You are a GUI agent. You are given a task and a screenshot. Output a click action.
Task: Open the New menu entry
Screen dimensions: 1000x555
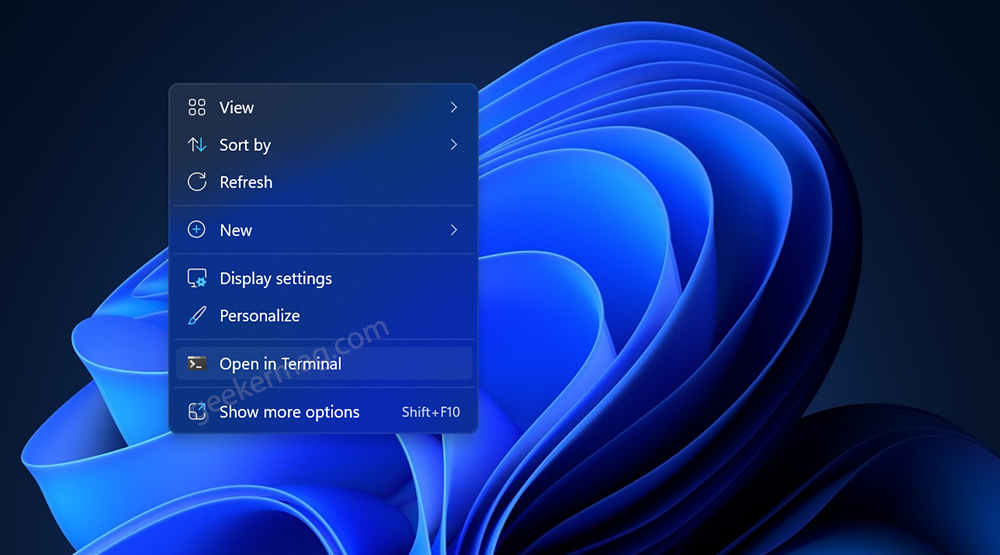[x=324, y=230]
